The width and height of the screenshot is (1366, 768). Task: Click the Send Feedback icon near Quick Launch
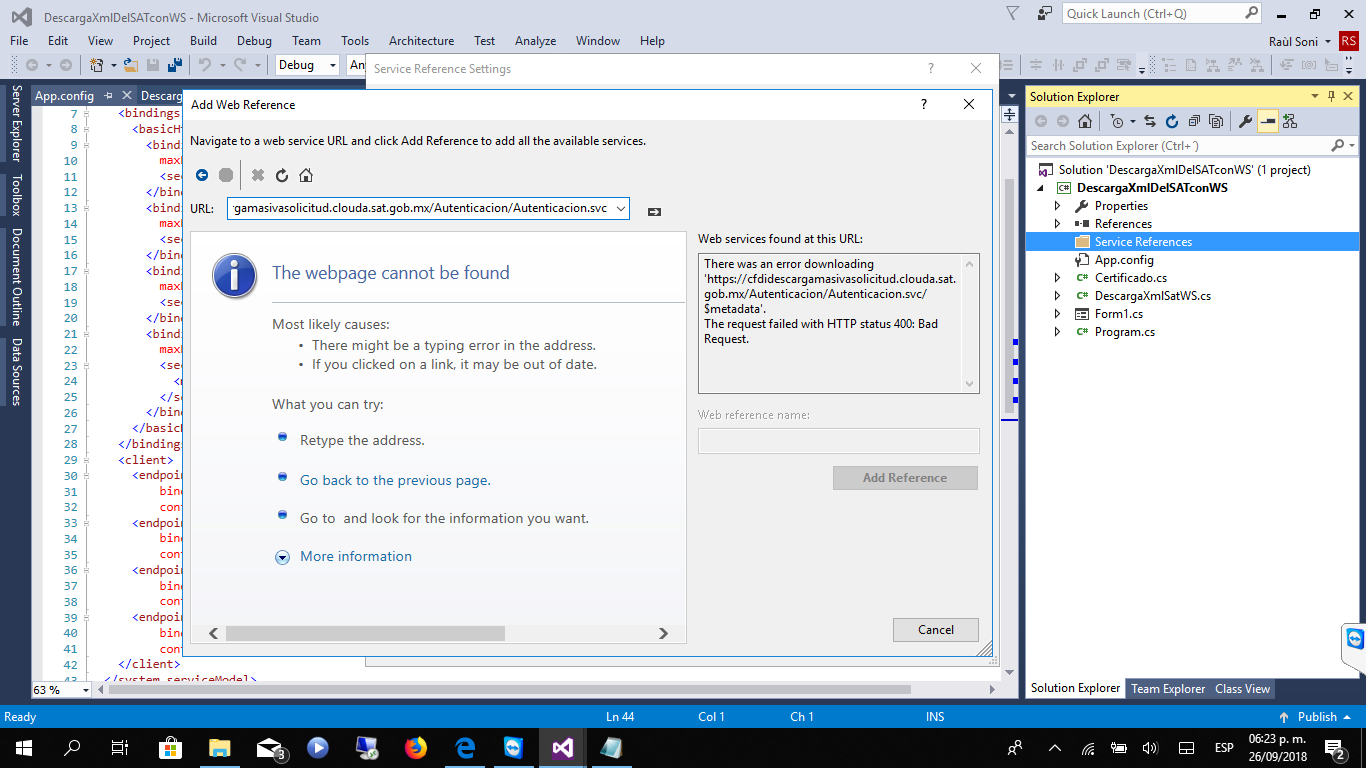click(1045, 13)
